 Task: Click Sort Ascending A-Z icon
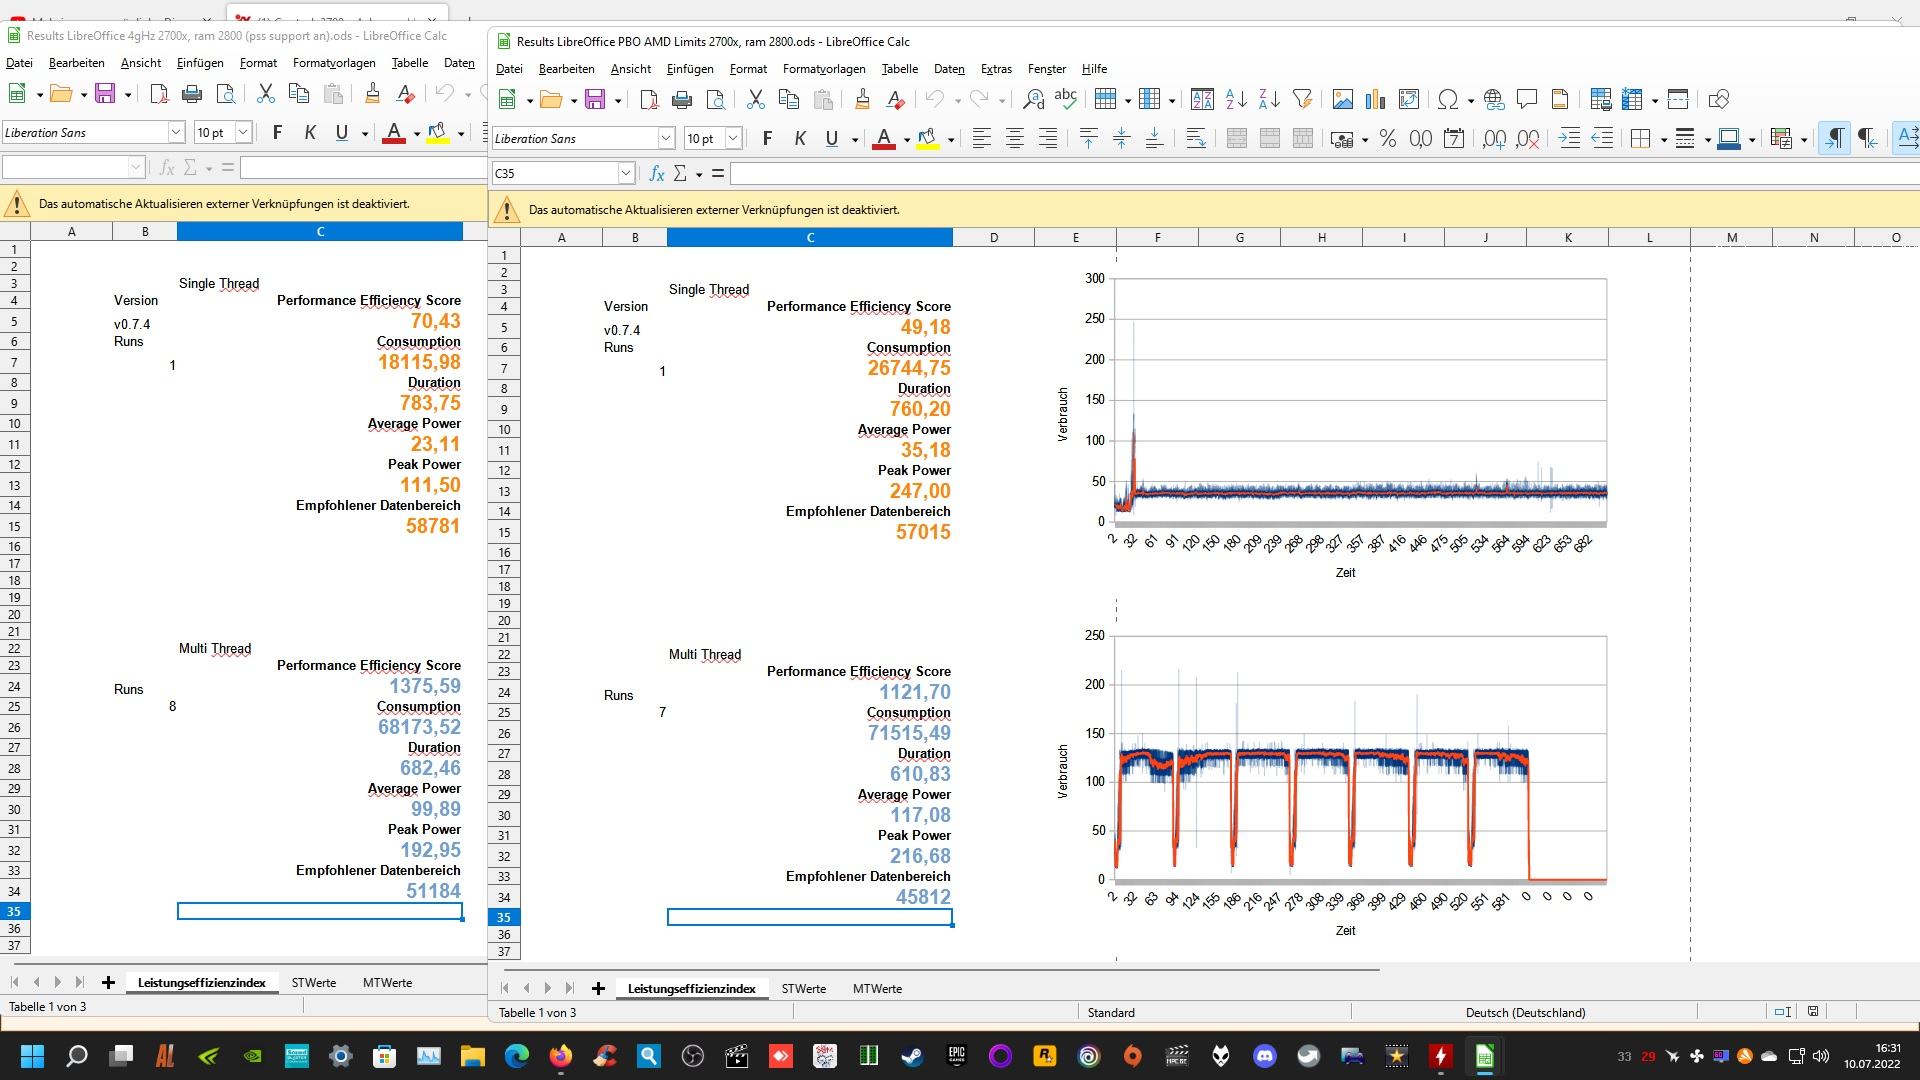coord(1236,99)
